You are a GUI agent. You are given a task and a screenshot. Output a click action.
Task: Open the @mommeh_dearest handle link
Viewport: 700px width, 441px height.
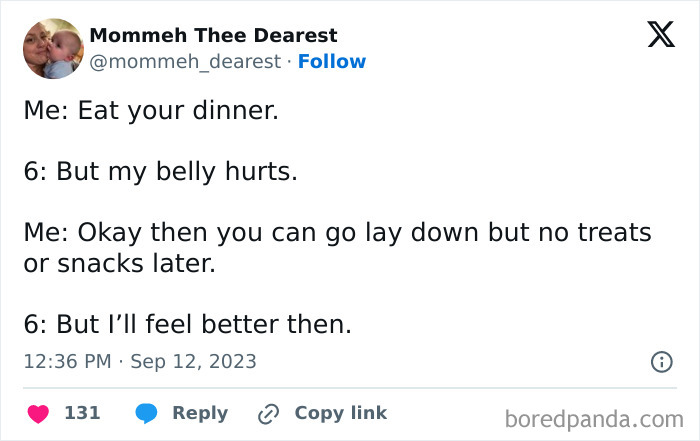(185, 62)
